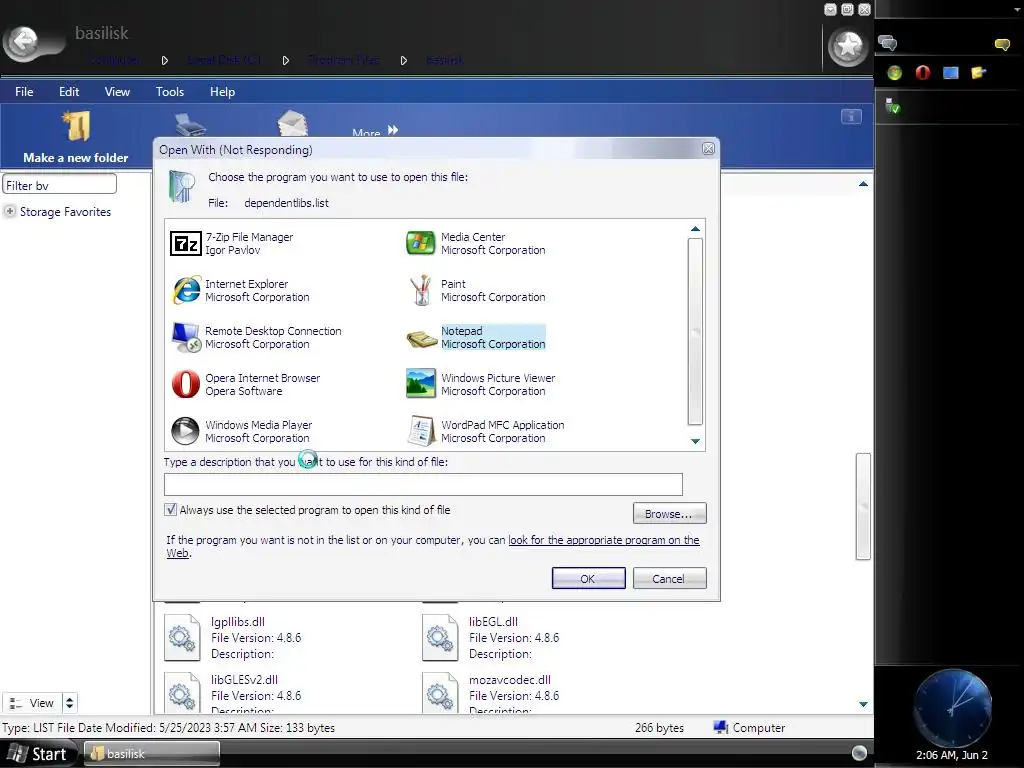Click the libEGL.dll file icon
1024x768 pixels.
point(440,637)
